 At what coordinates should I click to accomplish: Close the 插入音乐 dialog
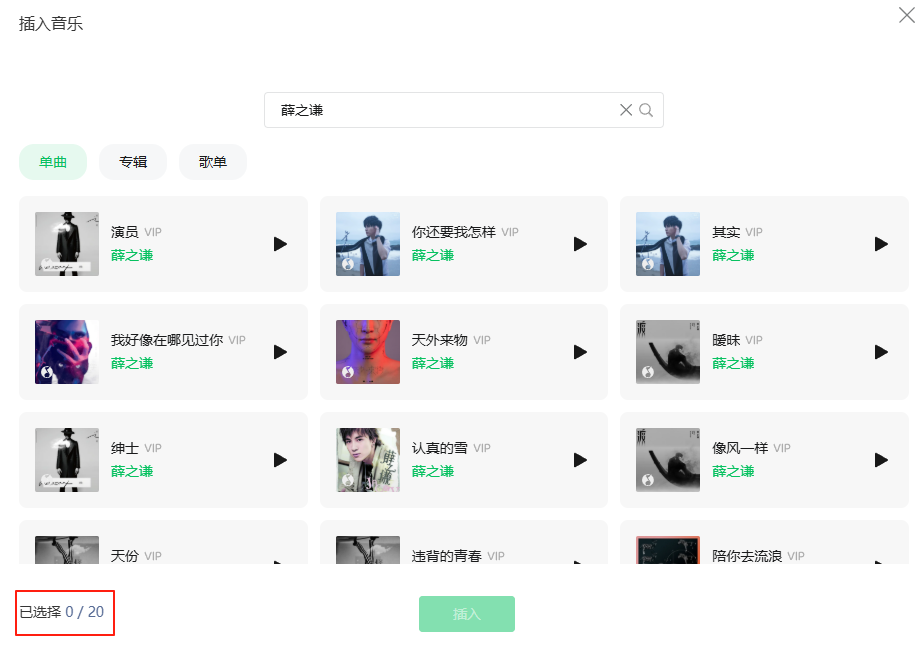[906, 16]
